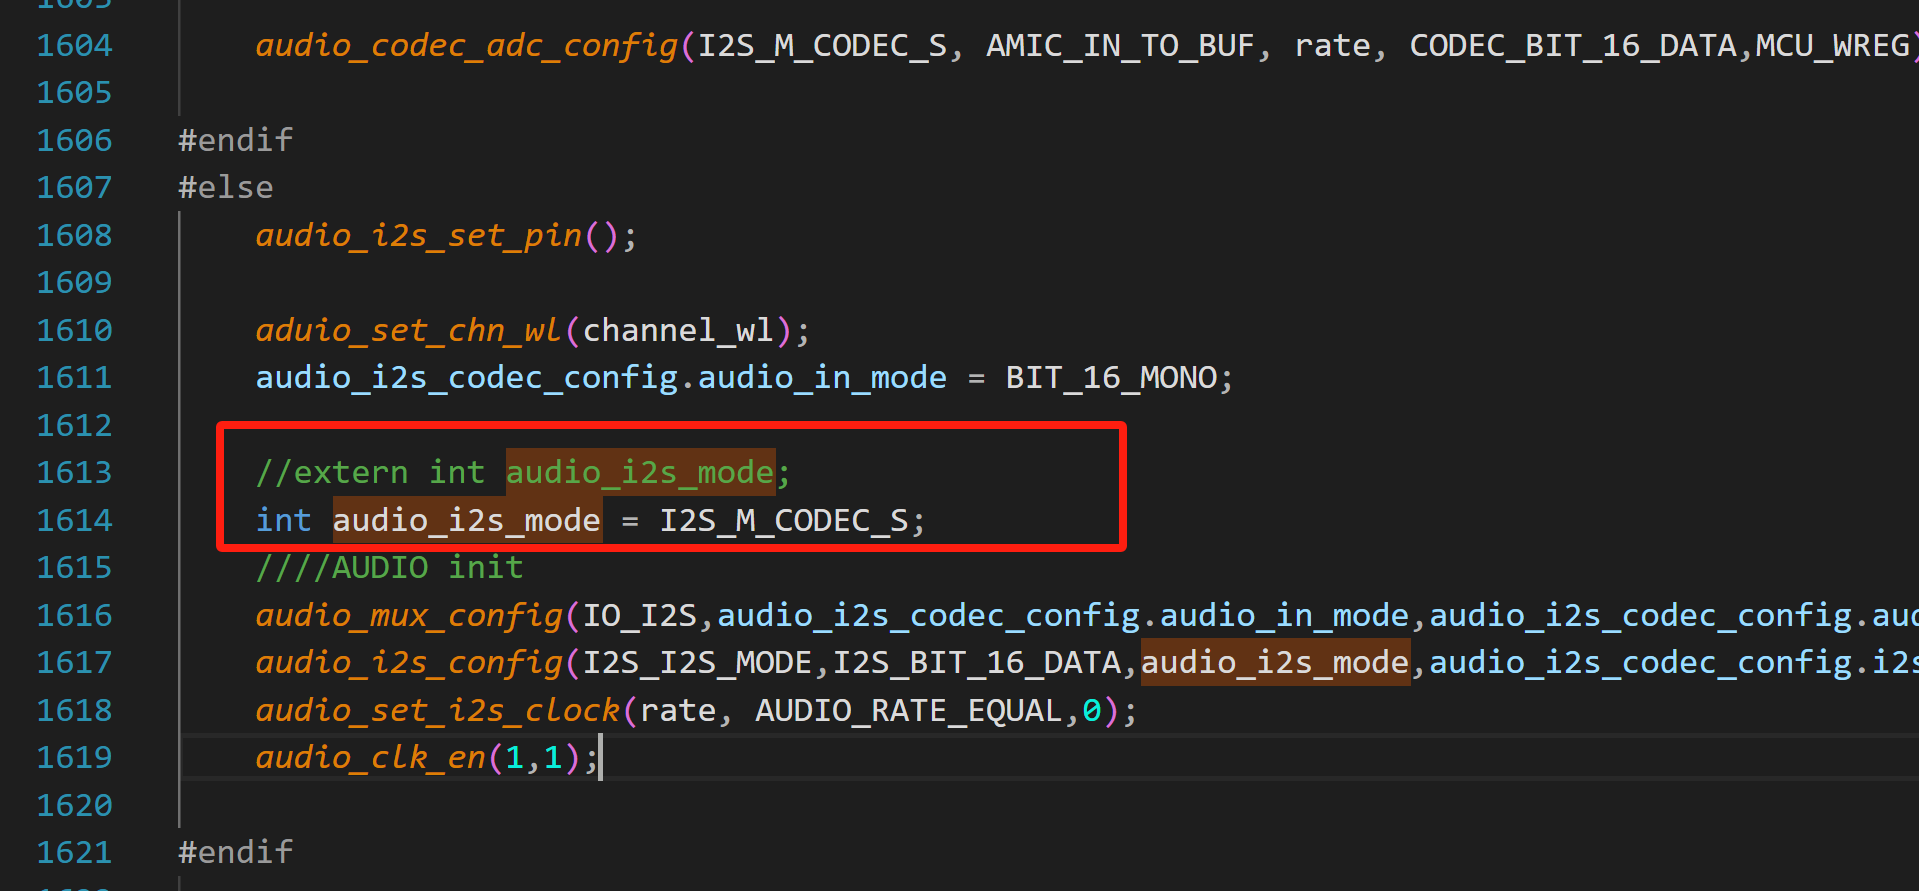
Task: Click CODEC_BIT_16_DATA argument
Action: point(1572,46)
